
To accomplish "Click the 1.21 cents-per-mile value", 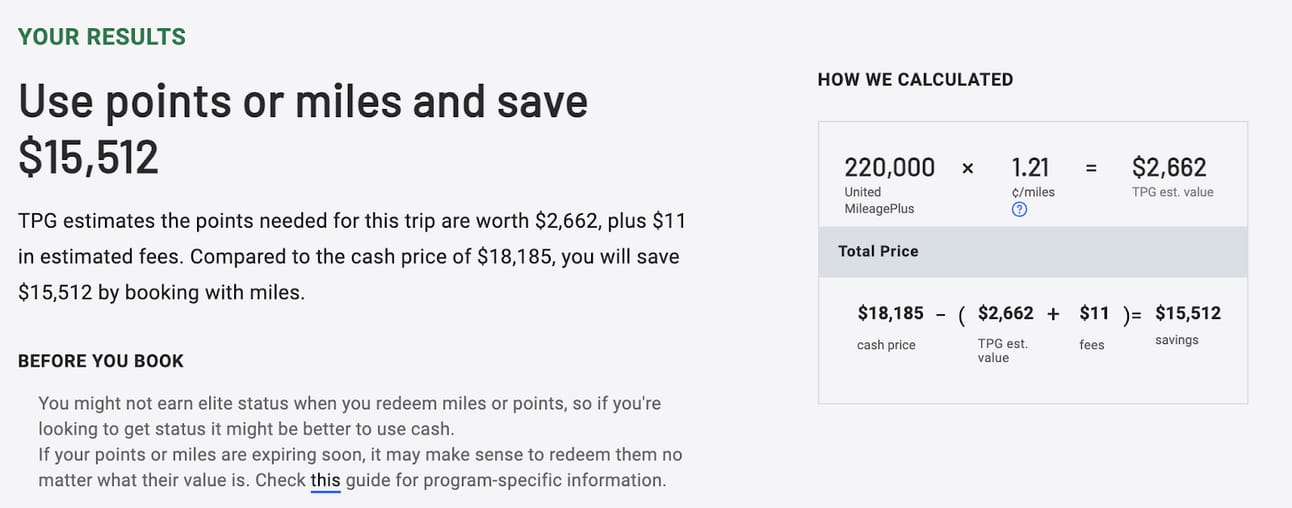I will tap(1030, 167).
